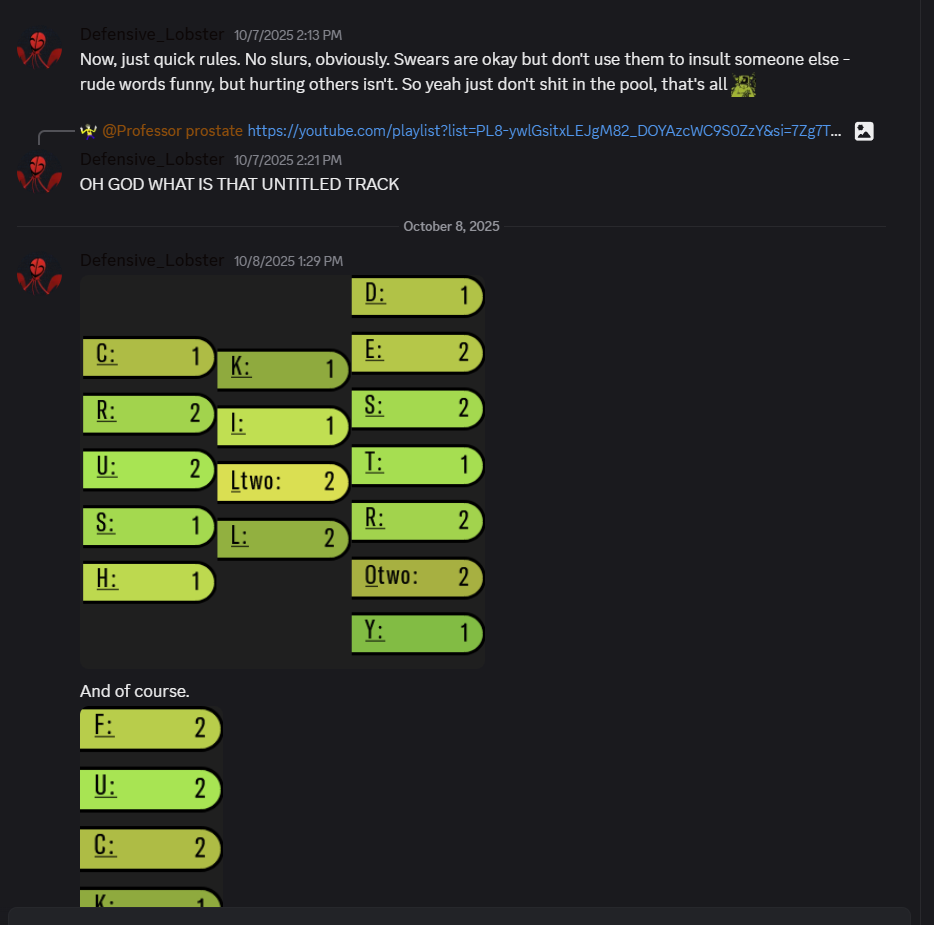The height and width of the screenshot is (925, 934).
Task: Click the 10/7/2025 2:13 PM timestamp
Action: coord(288,36)
